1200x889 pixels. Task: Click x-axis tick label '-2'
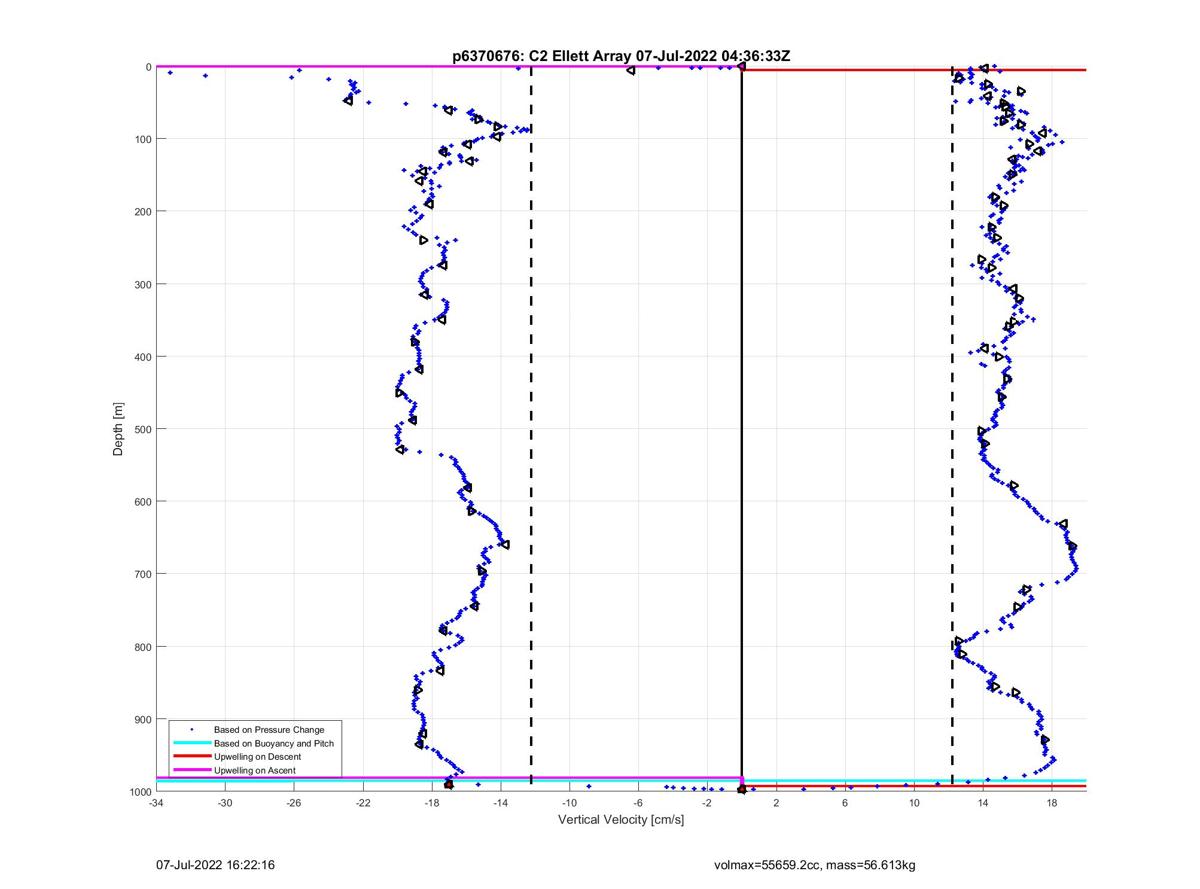click(707, 802)
